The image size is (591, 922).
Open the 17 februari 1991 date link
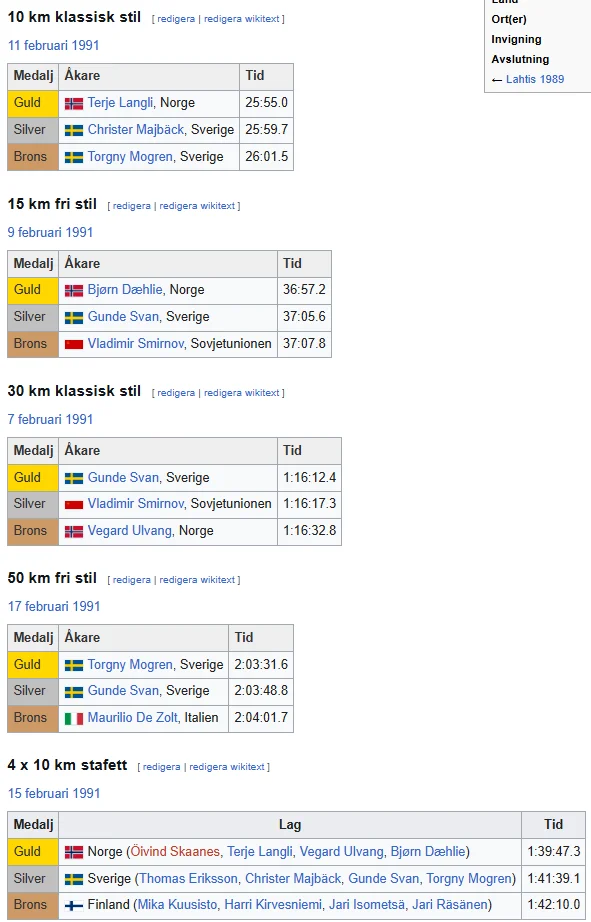point(54,606)
